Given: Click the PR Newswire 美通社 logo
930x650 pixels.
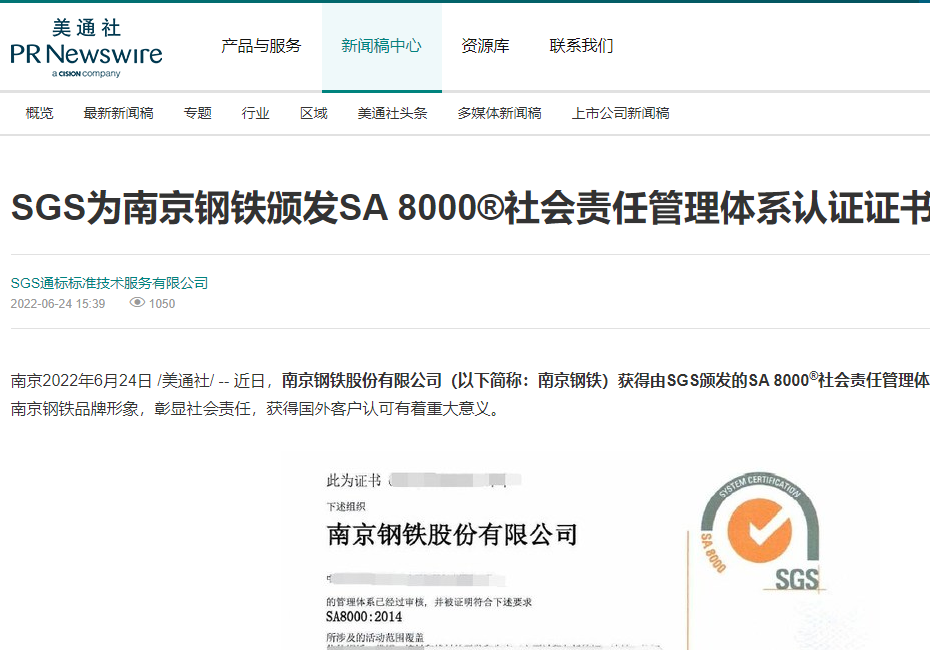Looking at the screenshot, I should coord(86,45).
